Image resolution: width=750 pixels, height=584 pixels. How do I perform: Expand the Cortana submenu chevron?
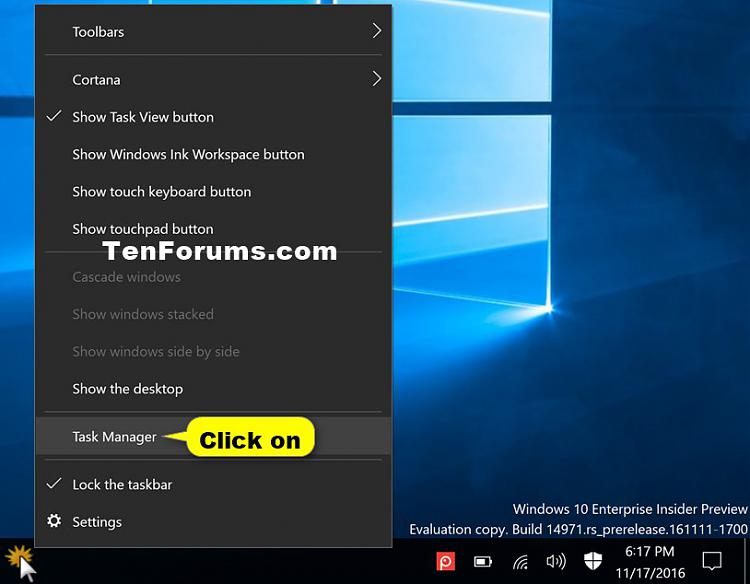(x=377, y=79)
